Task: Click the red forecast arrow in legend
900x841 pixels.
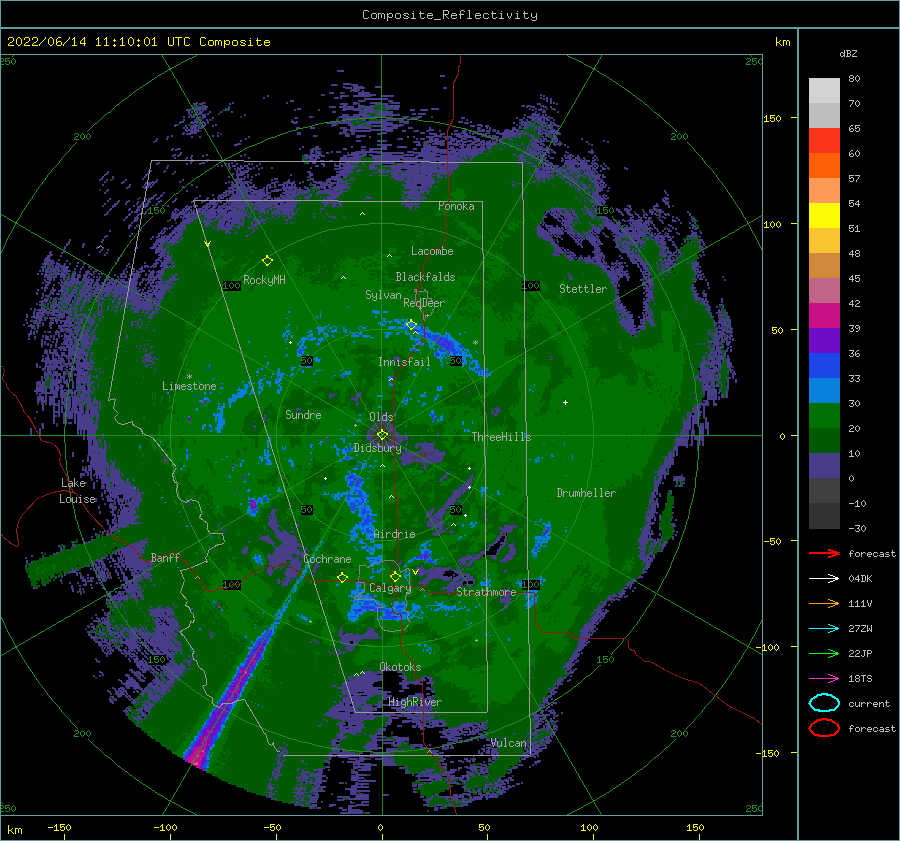Action: click(x=824, y=553)
